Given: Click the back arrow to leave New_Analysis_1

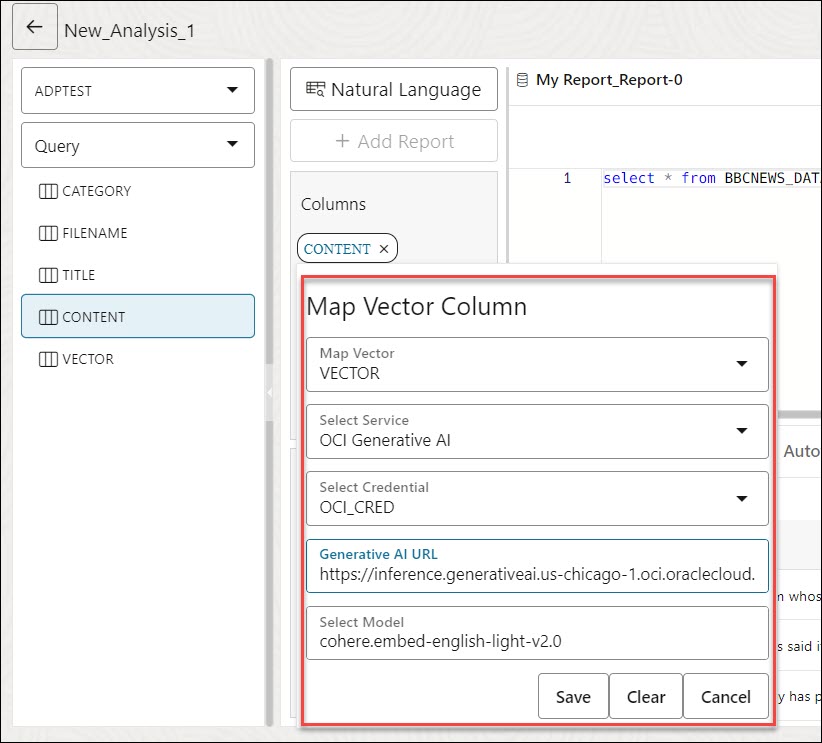Looking at the screenshot, I should pos(34,26).
